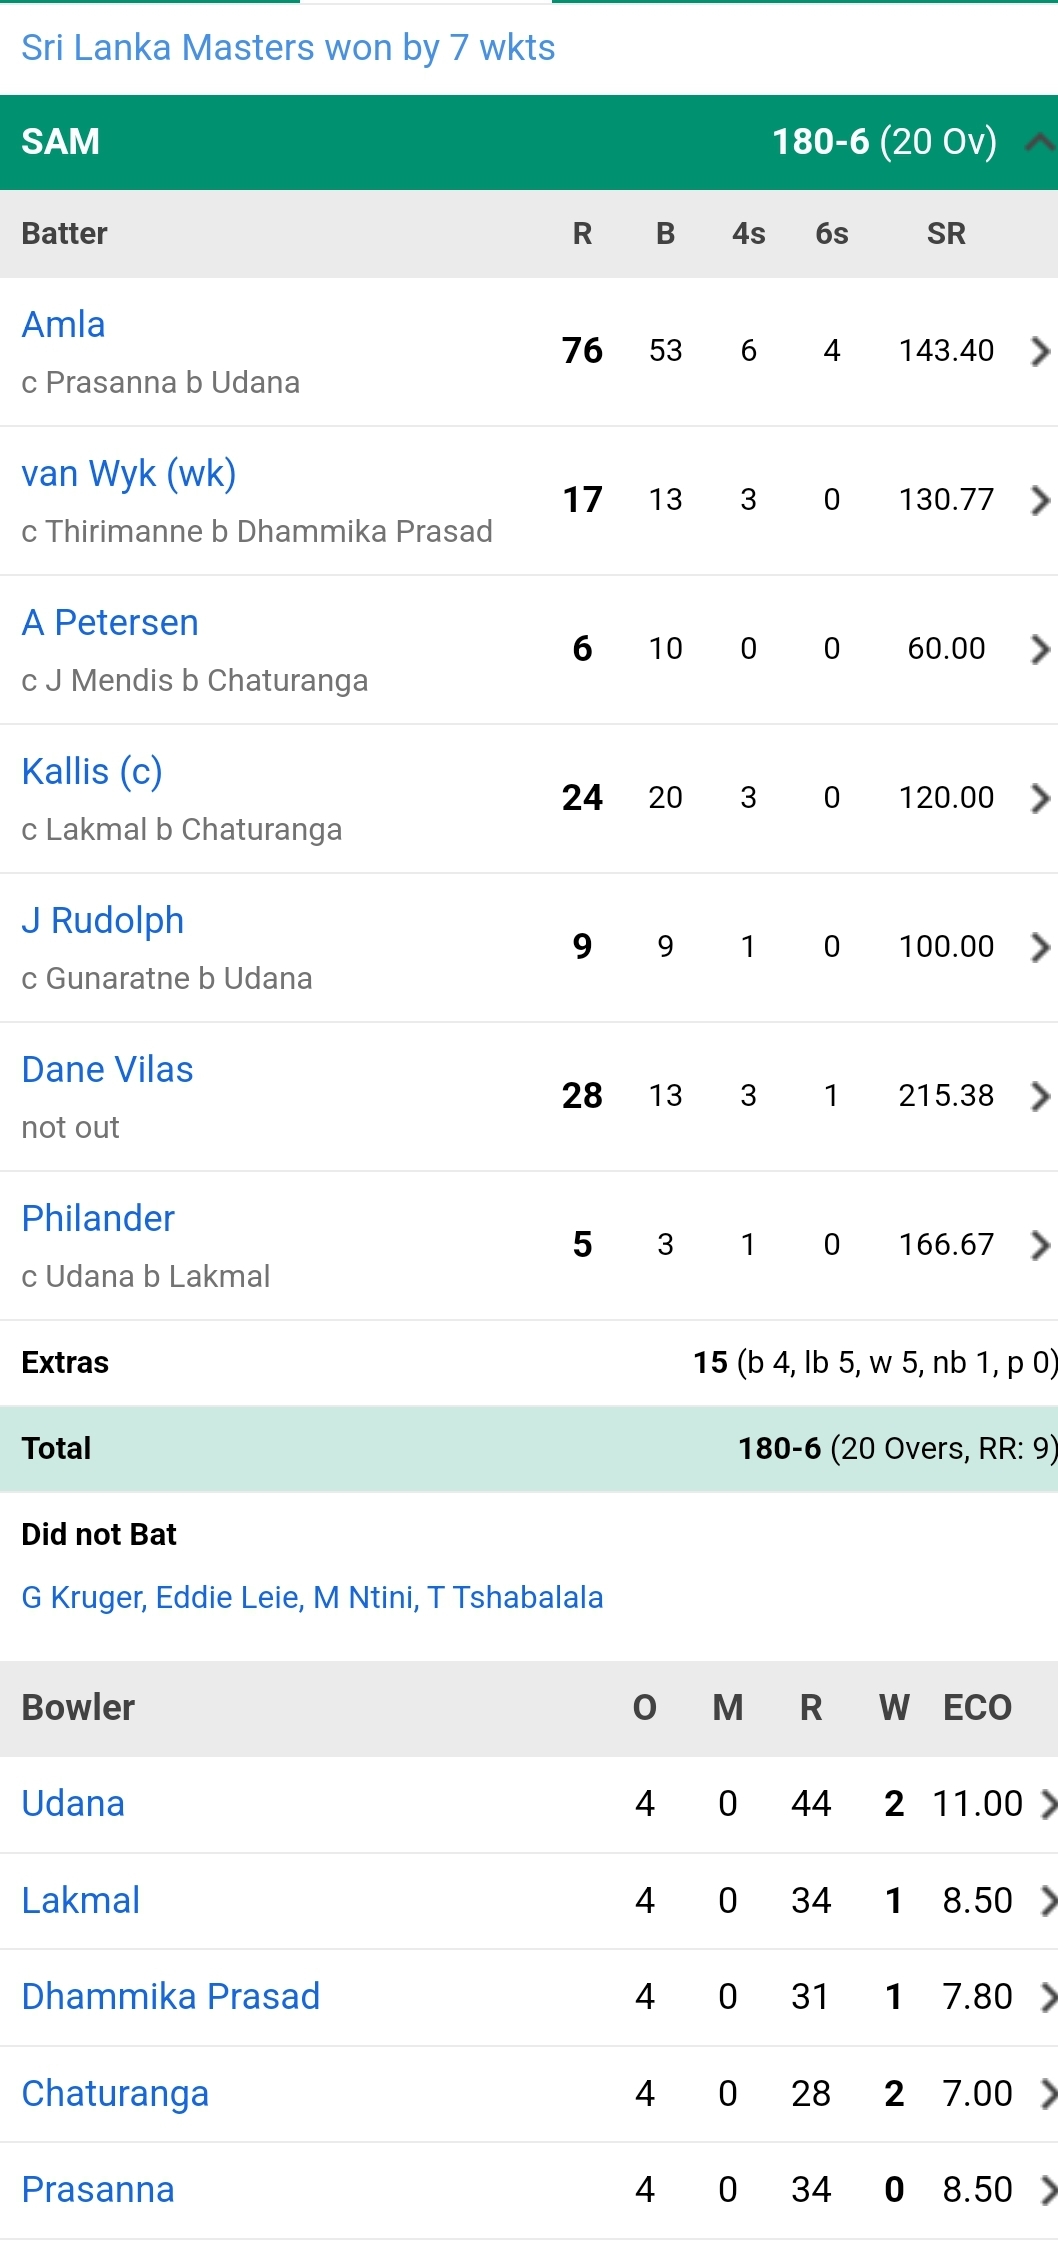
Task: Expand Chaturanga bowling row arrow
Action: [1048, 2094]
